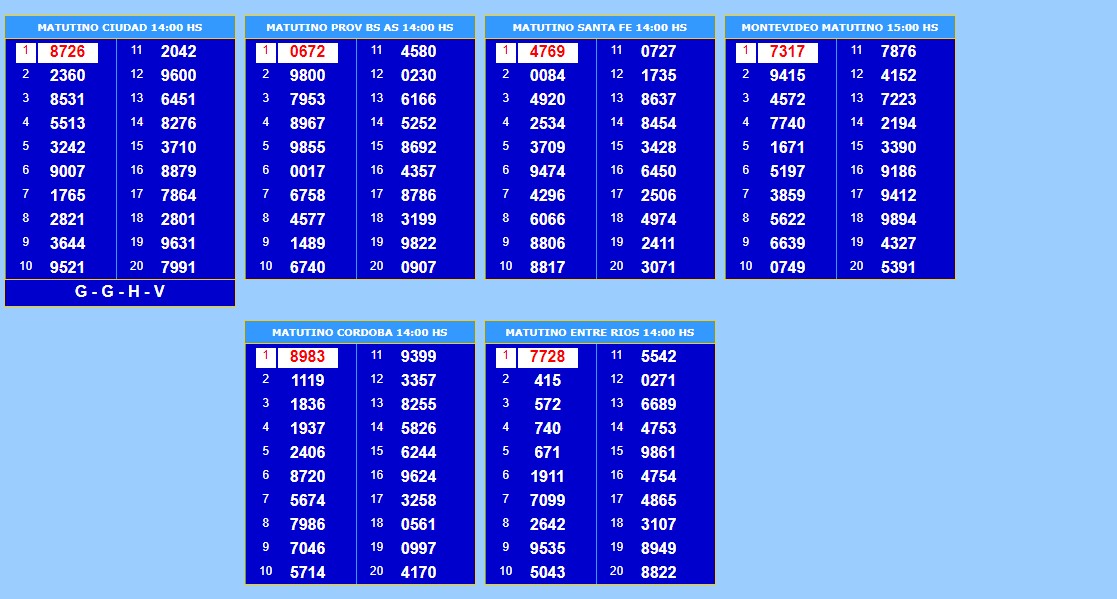Viewport: 1117px width, 599px height.
Task: Click the highlighted number 4769 in Santa Fe
Action: point(547,52)
